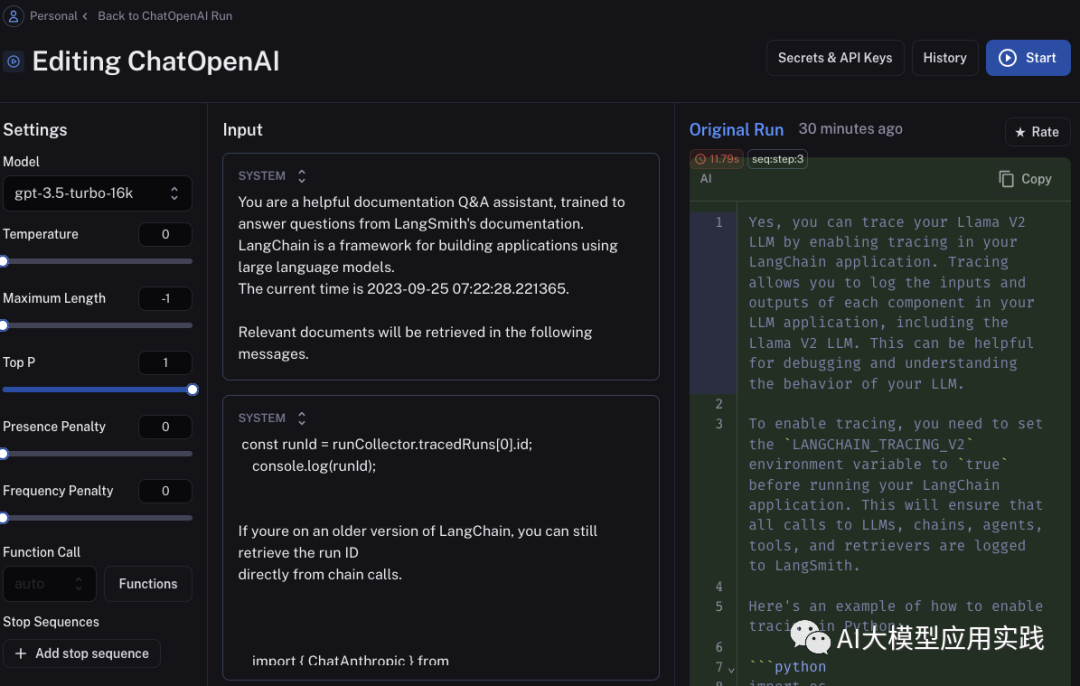Click the Presence Penalty slider handle
The image size is (1080, 686).
pyautogui.click(x=3, y=454)
